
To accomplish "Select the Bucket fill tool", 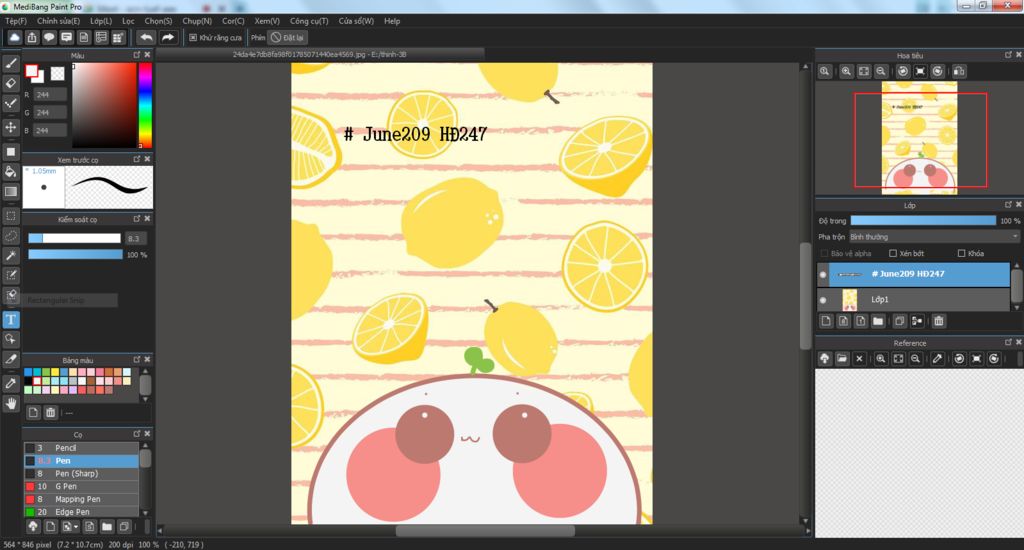I will pyautogui.click(x=10, y=172).
